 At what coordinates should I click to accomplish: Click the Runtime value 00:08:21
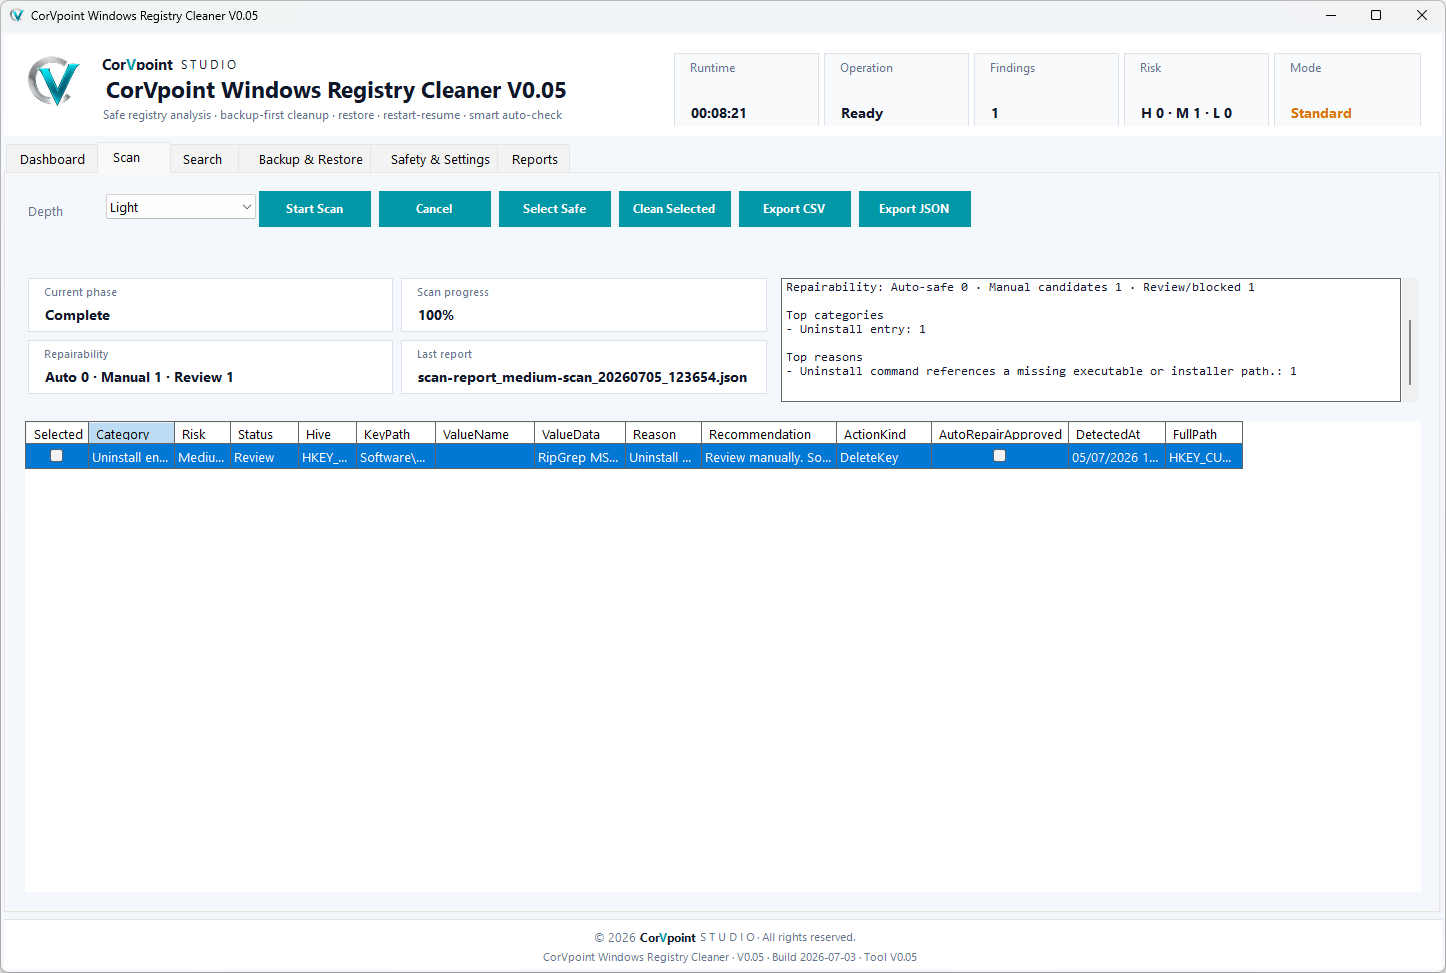(719, 113)
